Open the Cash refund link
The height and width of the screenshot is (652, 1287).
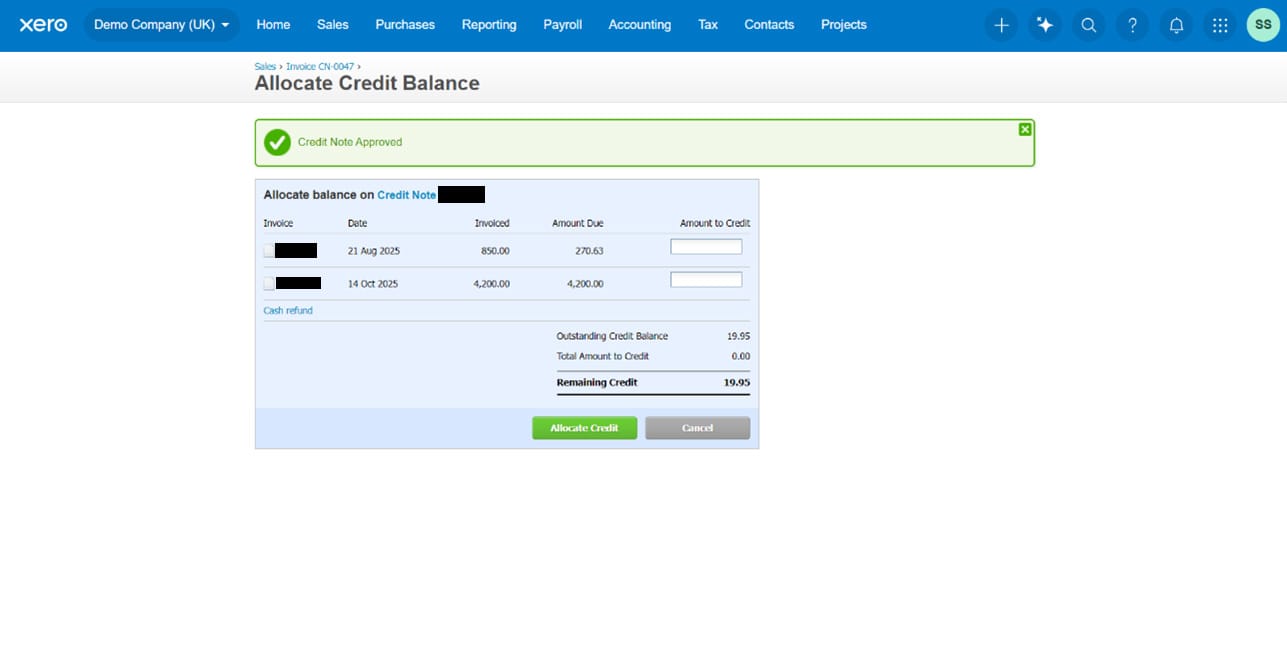pyautogui.click(x=287, y=311)
